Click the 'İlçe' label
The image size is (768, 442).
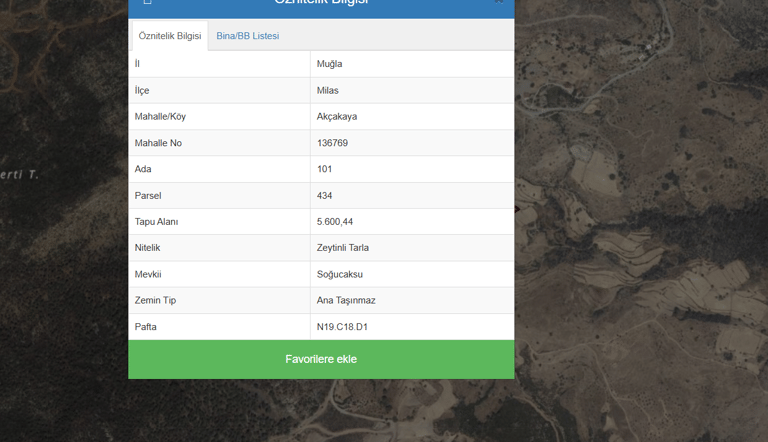(x=142, y=90)
